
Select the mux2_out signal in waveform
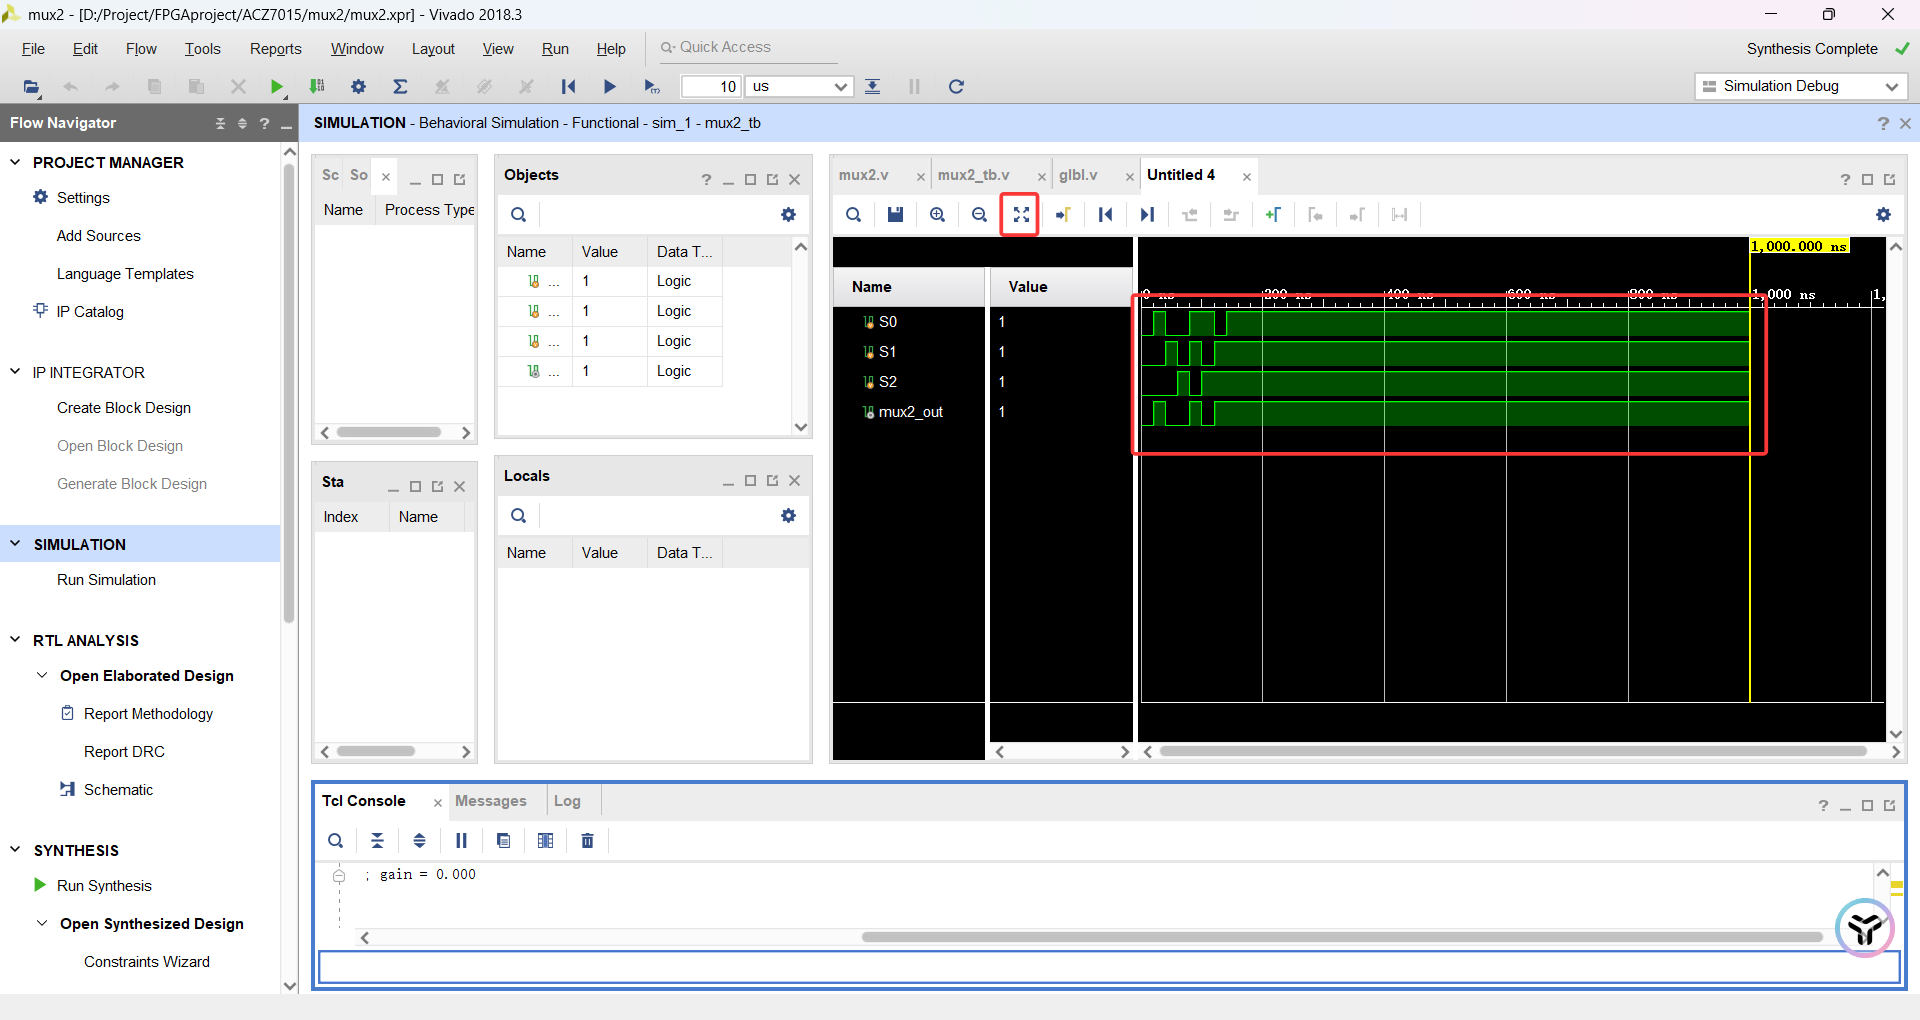910,412
